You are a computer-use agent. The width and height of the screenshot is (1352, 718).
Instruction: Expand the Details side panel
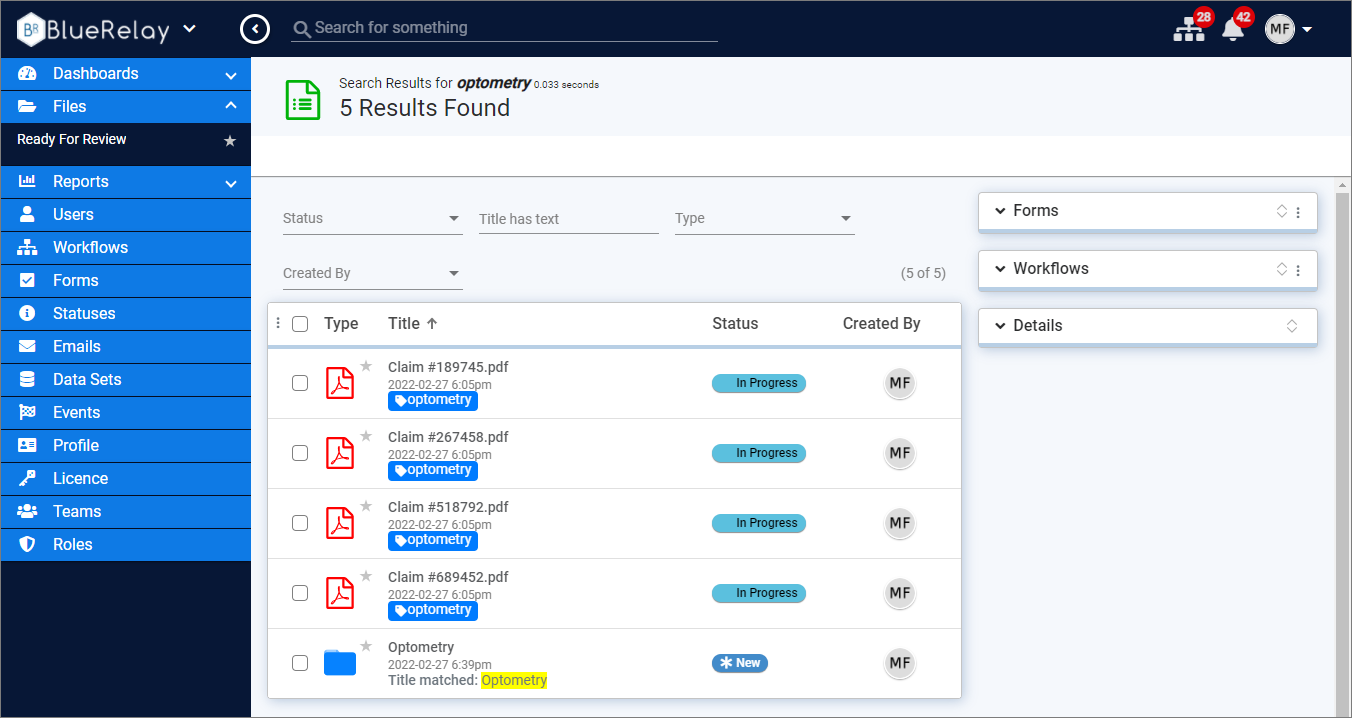[999, 326]
